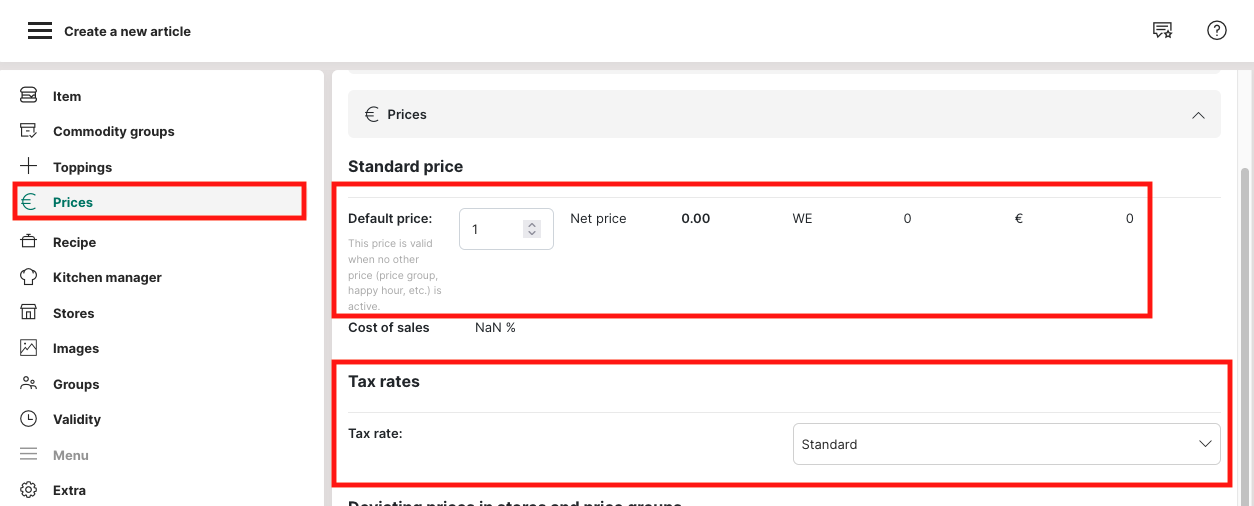Click the Menu sidebar entry
This screenshot has height=506, width=1254.
pos(71,455)
